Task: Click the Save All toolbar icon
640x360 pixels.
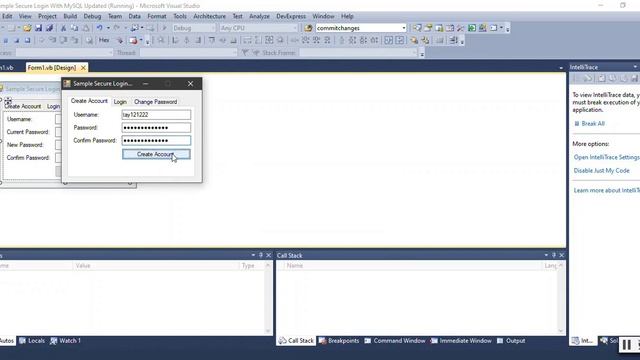Action: [49, 28]
